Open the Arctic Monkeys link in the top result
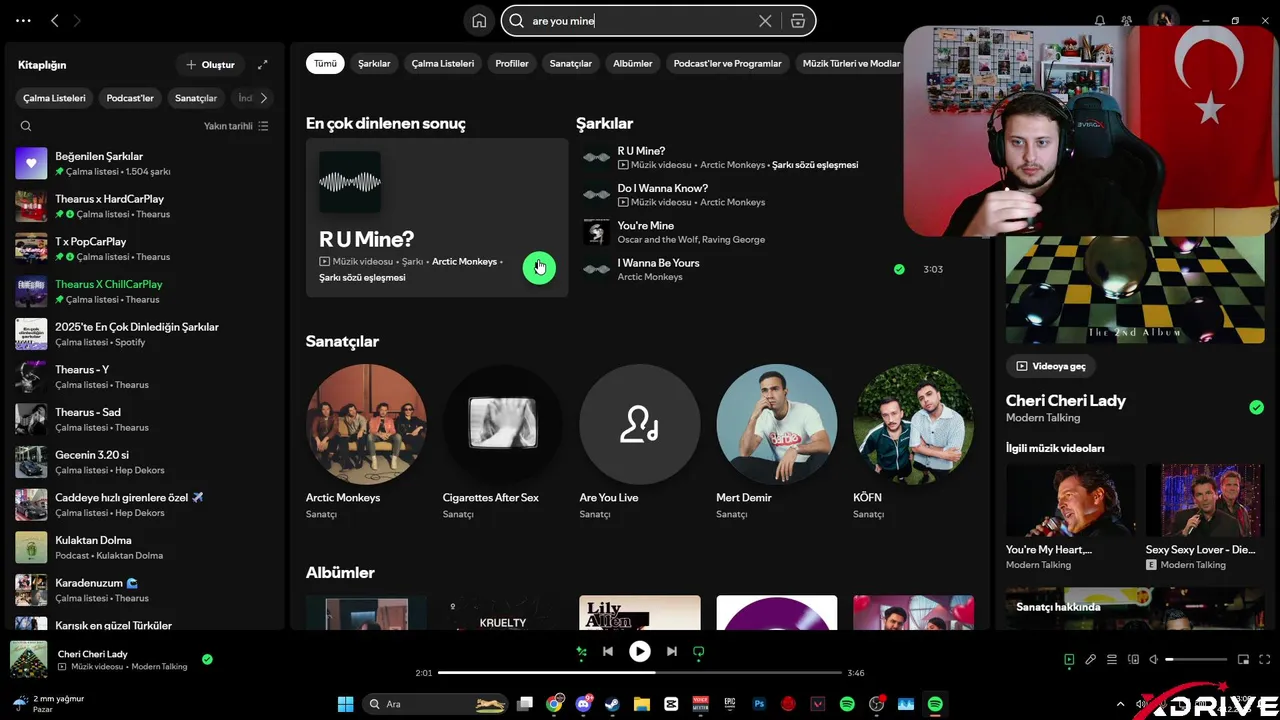Viewport: 1280px width, 720px height. coord(464,261)
